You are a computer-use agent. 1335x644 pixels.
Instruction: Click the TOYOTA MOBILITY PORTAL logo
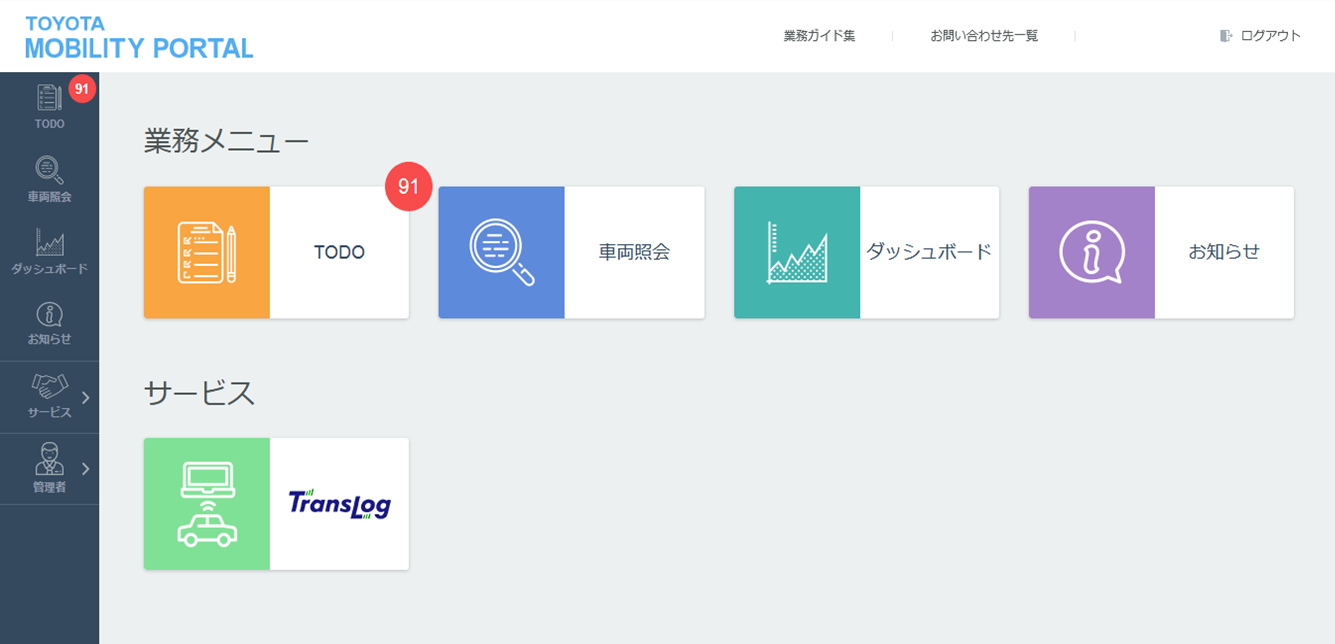pos(138,37)
